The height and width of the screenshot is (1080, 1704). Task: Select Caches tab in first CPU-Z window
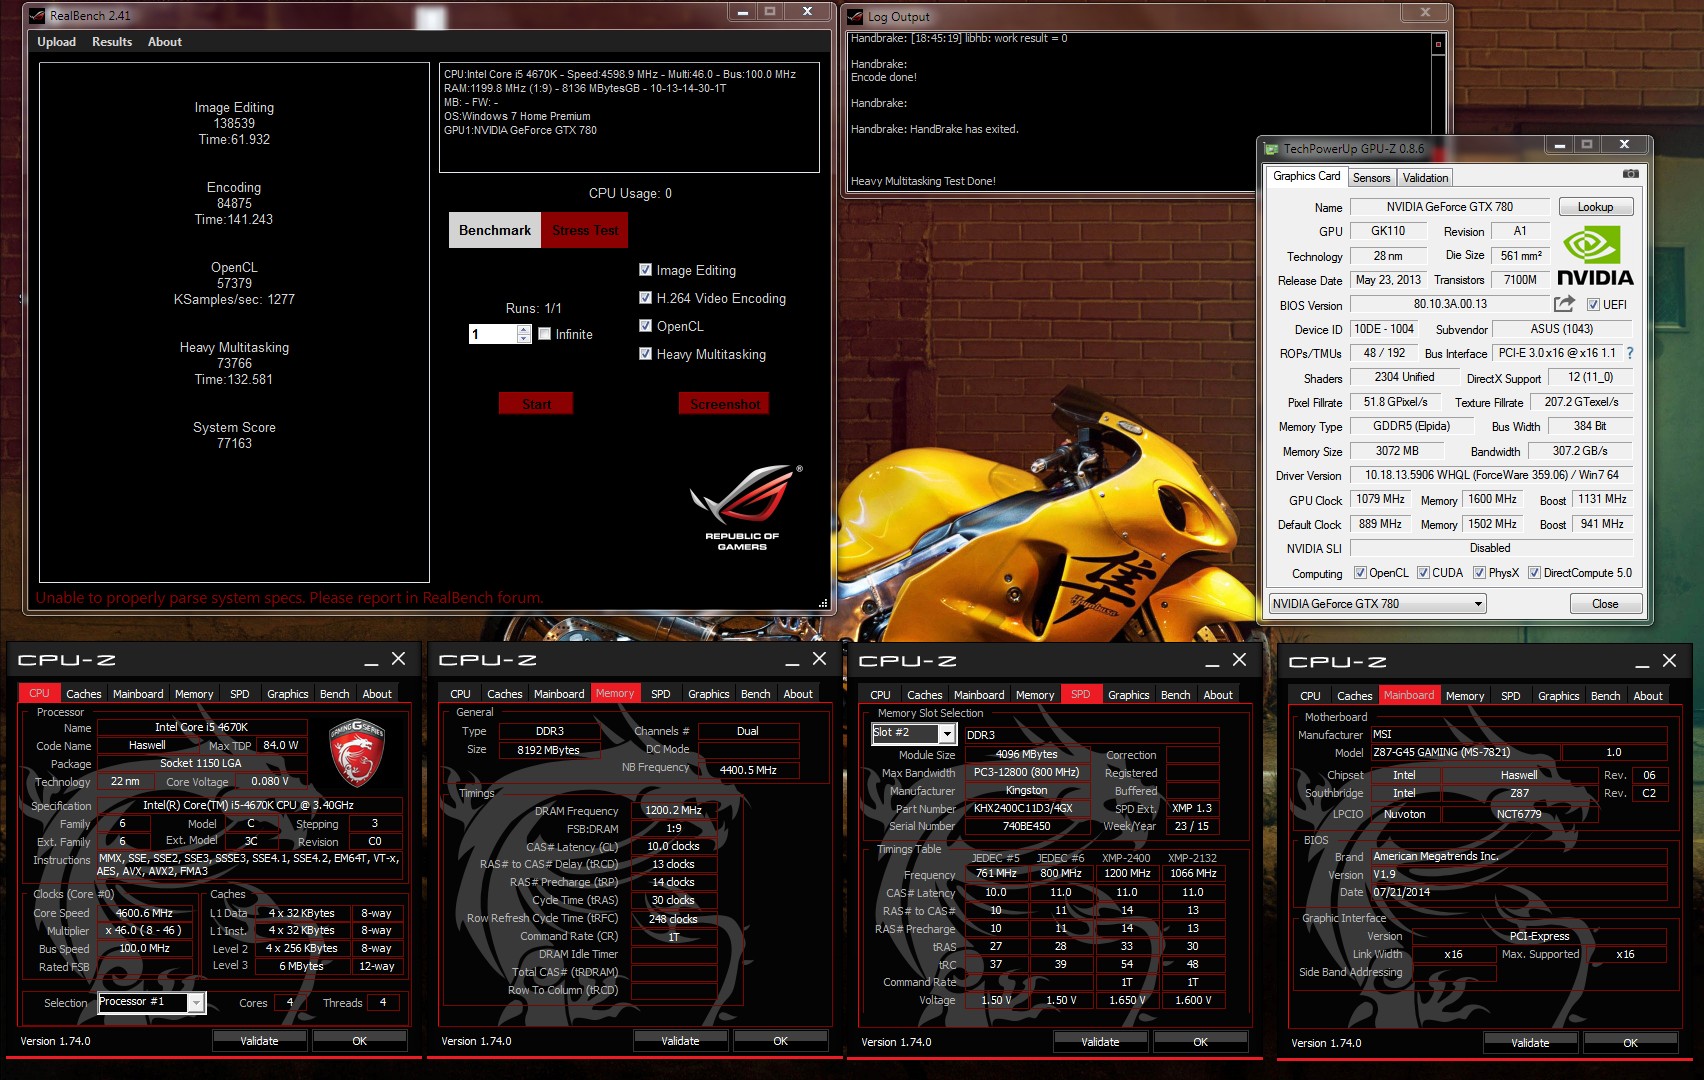84,694
